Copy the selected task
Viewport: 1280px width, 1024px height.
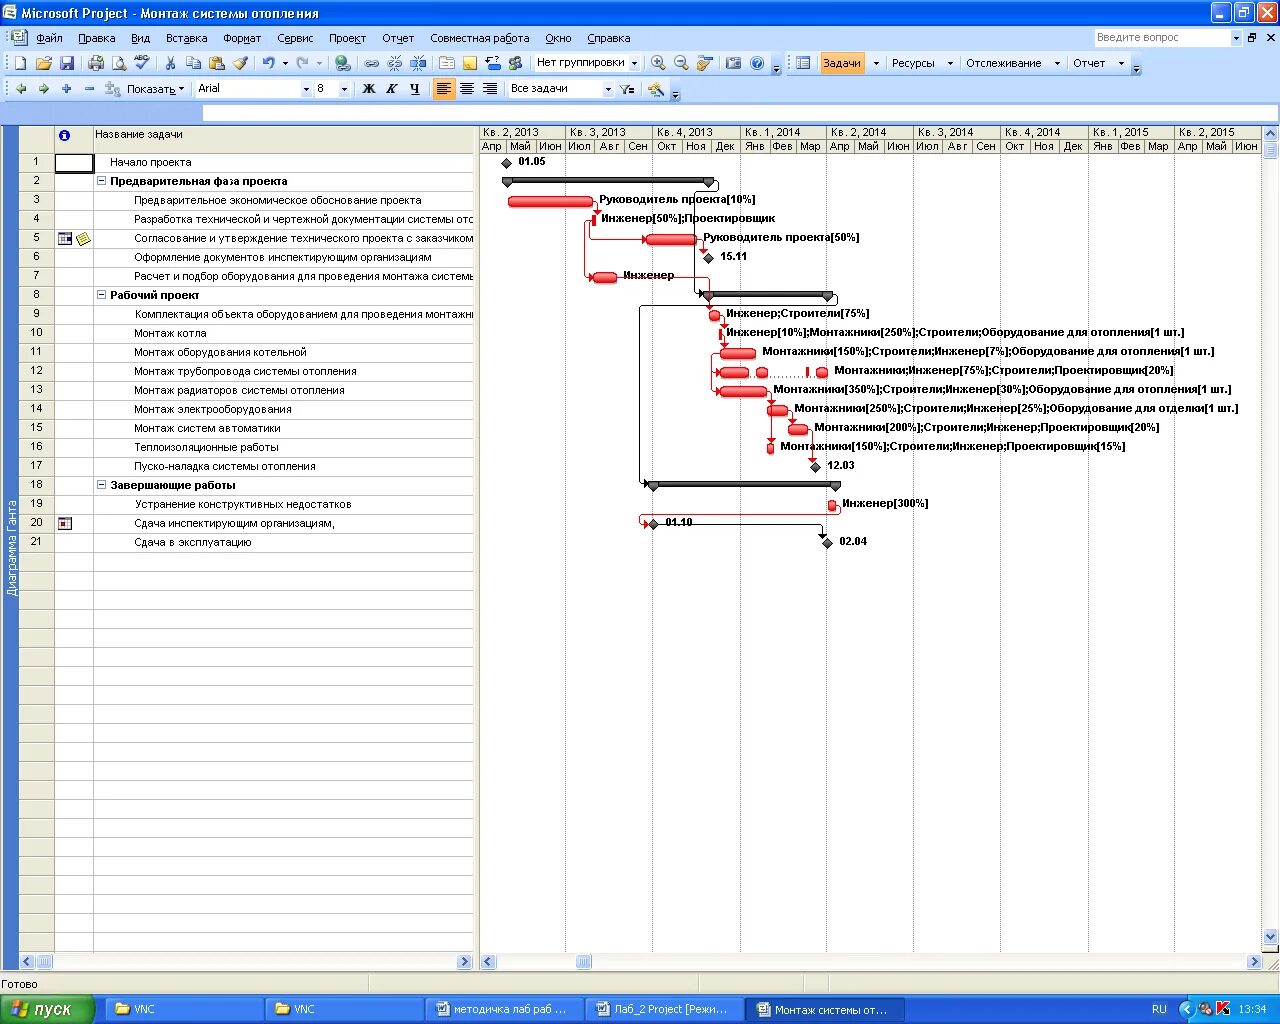click(193, 63)
